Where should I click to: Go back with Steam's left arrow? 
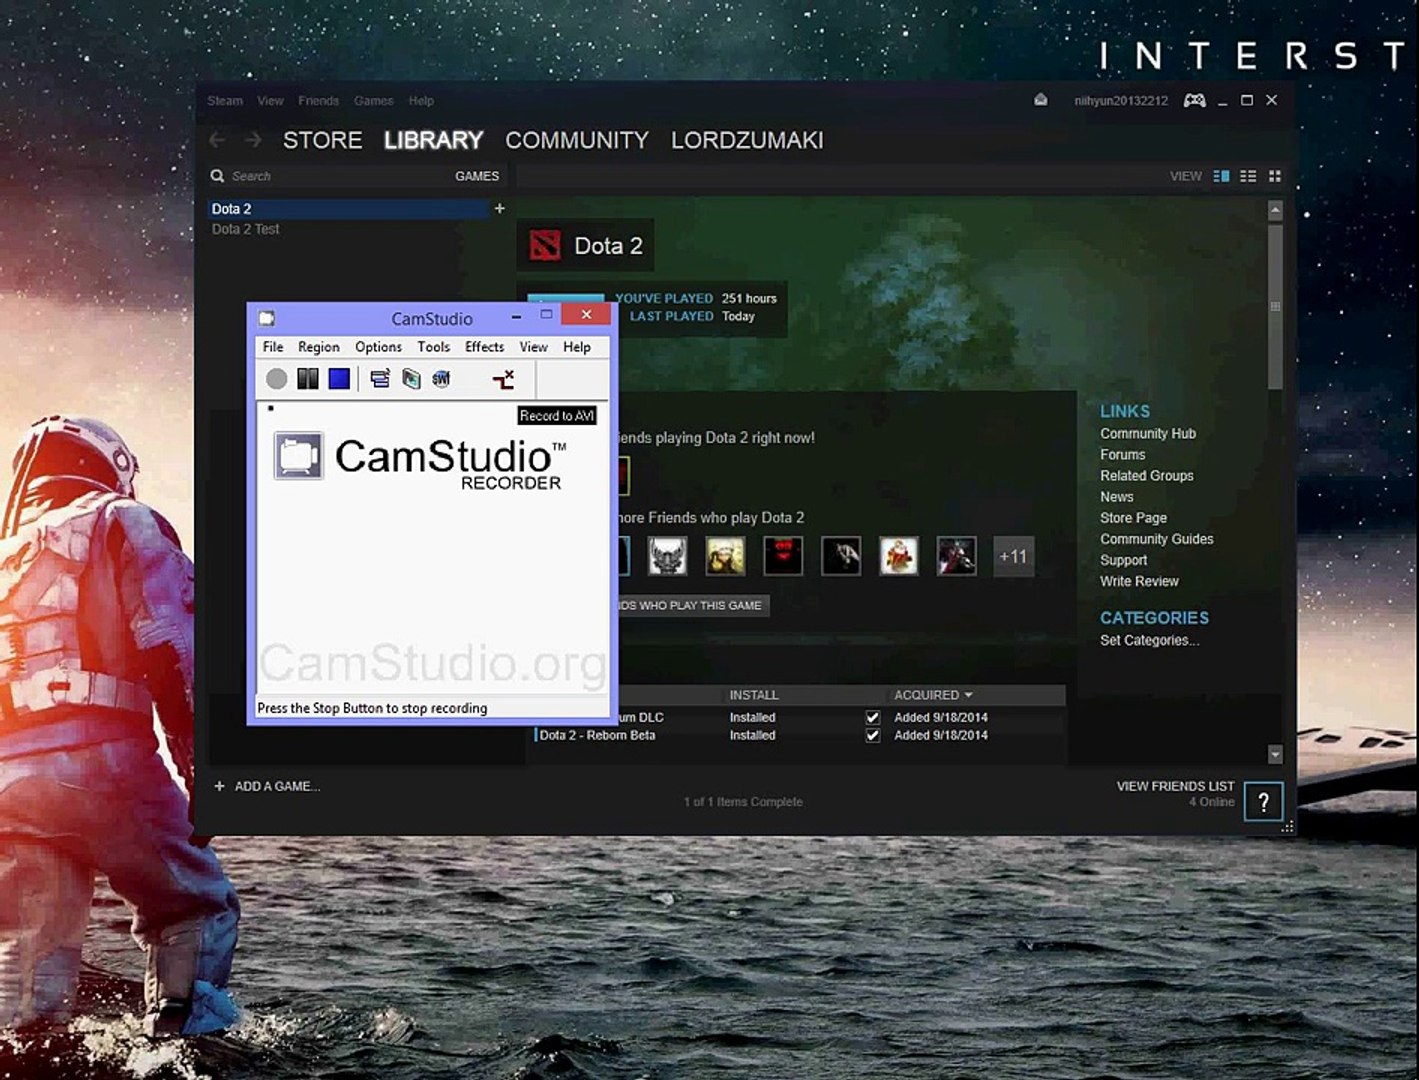pos(217,140)
